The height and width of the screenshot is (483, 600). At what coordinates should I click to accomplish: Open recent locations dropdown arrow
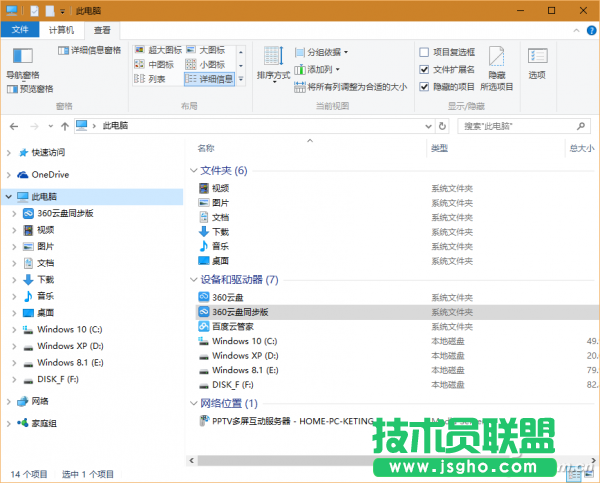click(51, 126)
